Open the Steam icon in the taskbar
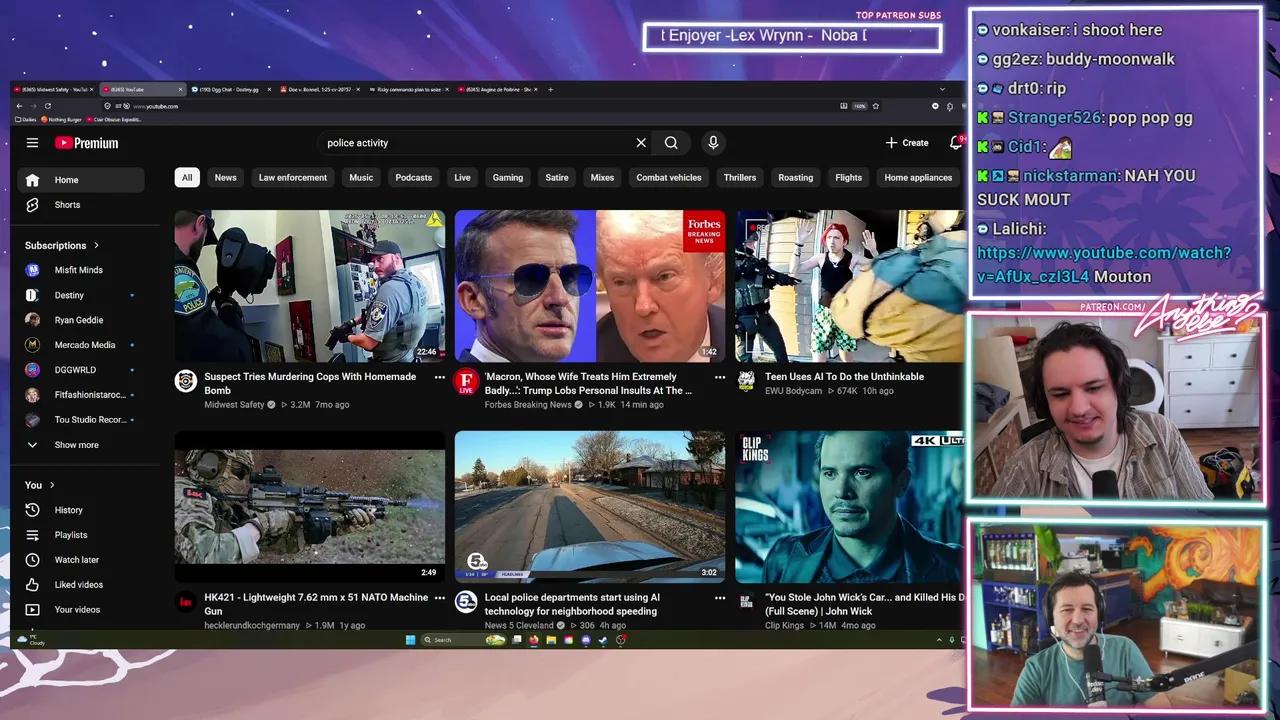Screen dimensions: 1280x720 603,640
